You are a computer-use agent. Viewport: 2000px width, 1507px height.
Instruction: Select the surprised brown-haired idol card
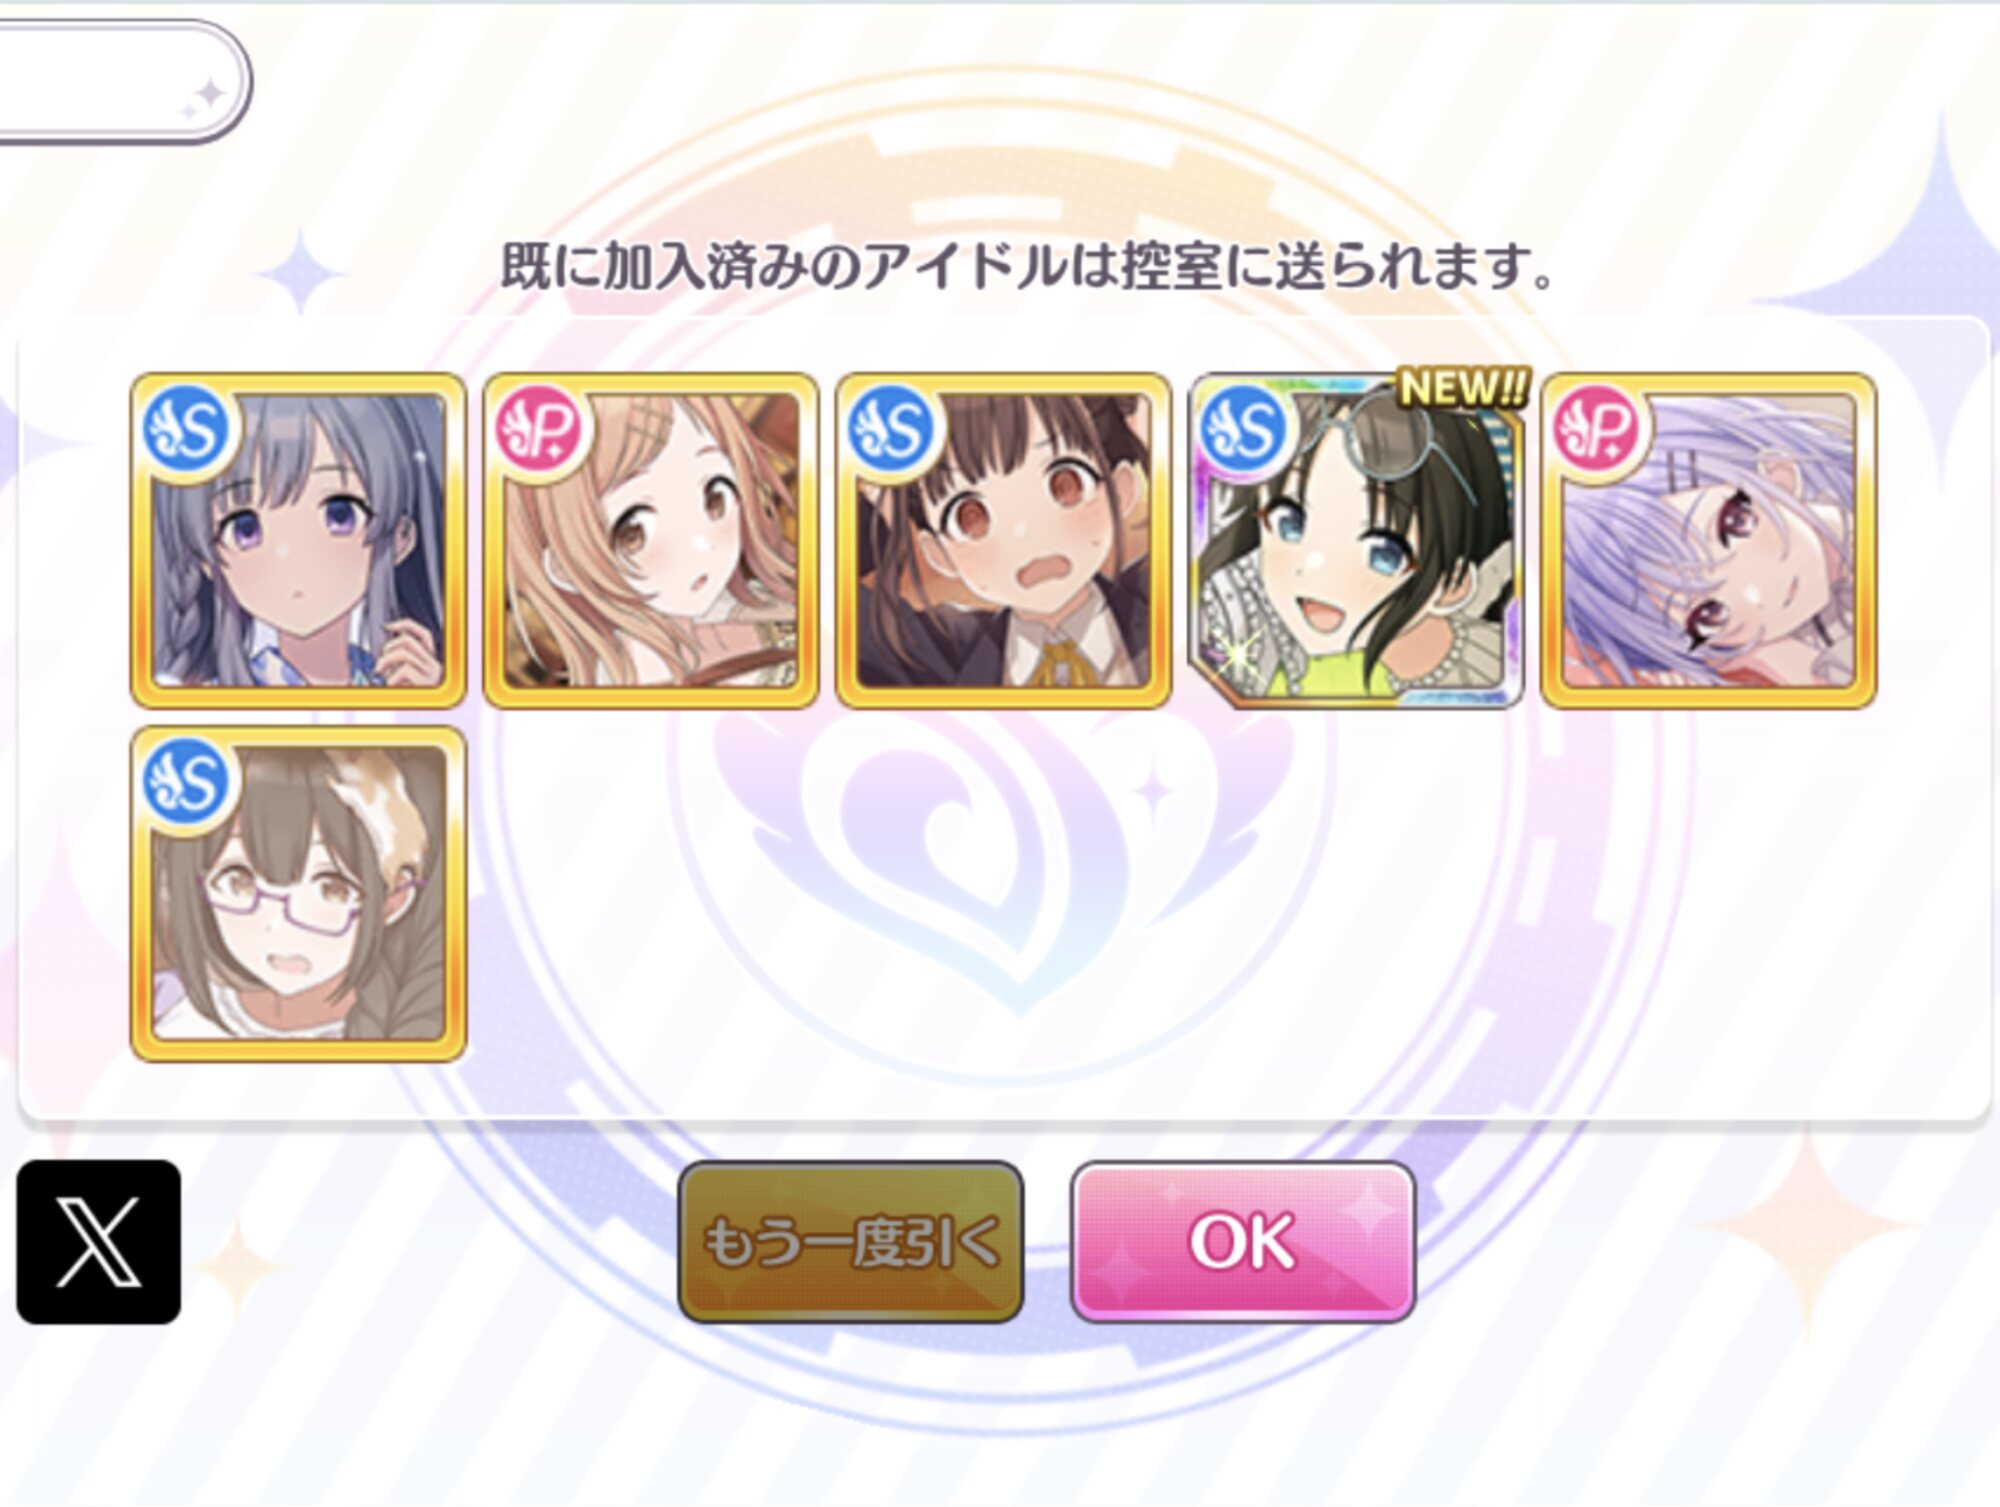(x=1003, y=541)
